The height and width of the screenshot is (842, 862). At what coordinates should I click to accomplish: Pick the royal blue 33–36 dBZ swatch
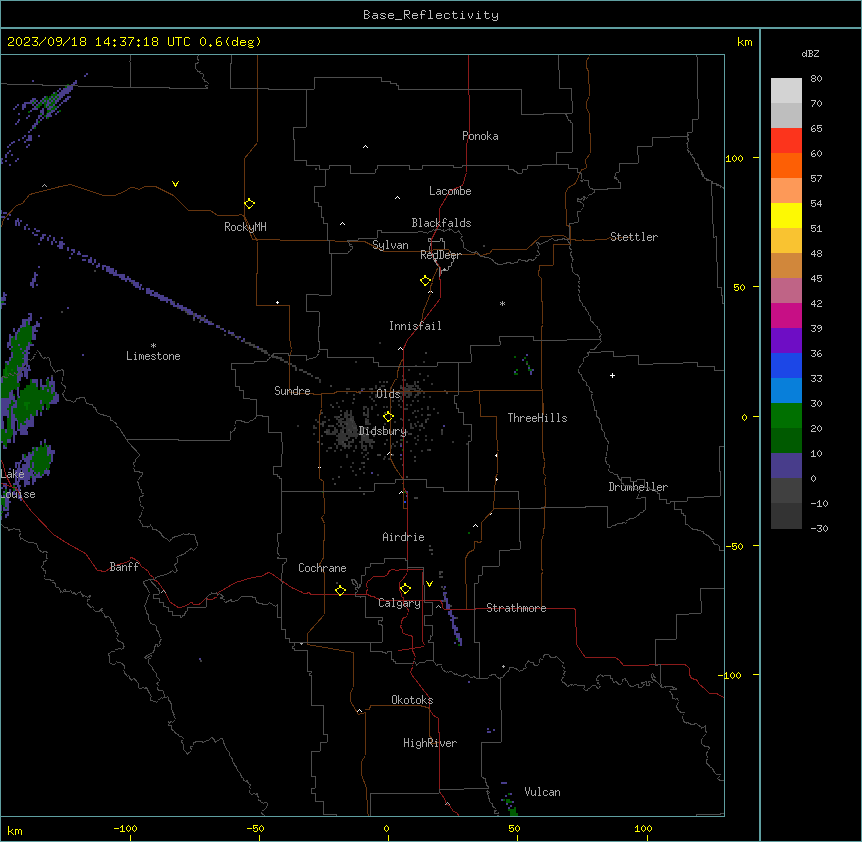[x=786, y=365]
